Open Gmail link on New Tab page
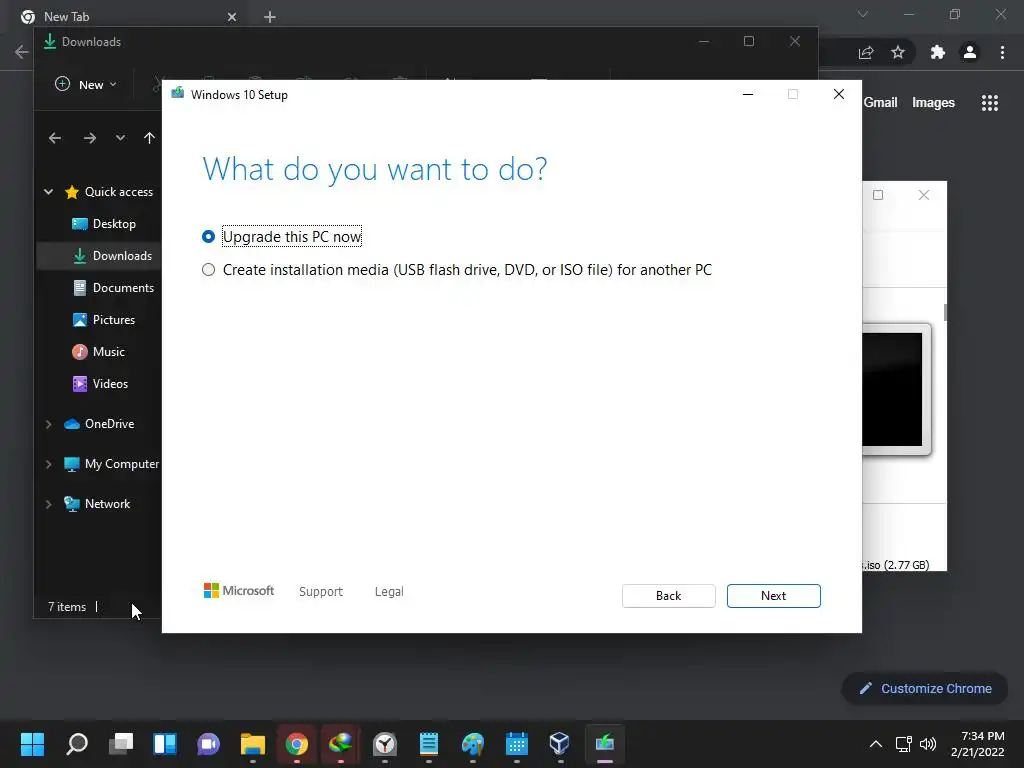The height and width of the screenshot is (768, 1024). [880, 103]
